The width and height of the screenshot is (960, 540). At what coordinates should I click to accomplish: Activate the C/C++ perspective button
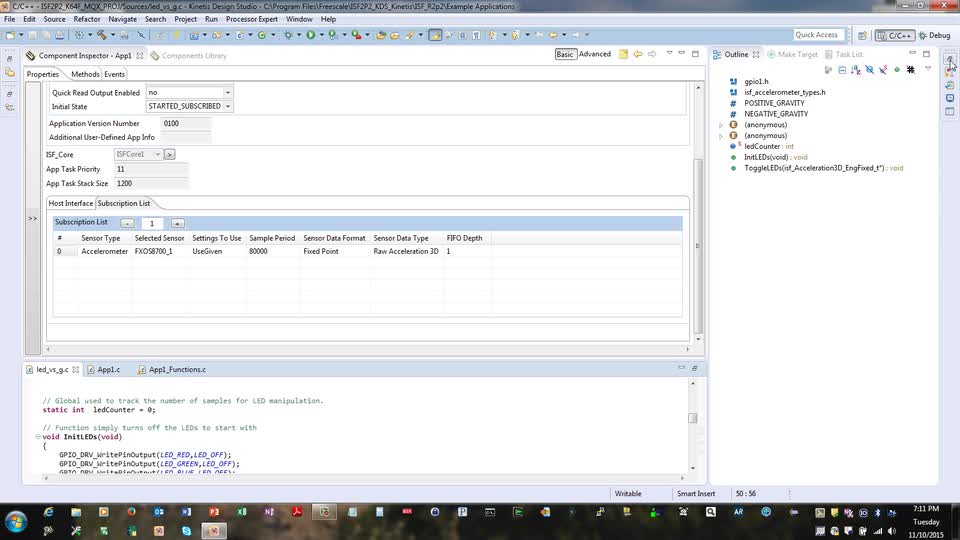tap(894, 35)
